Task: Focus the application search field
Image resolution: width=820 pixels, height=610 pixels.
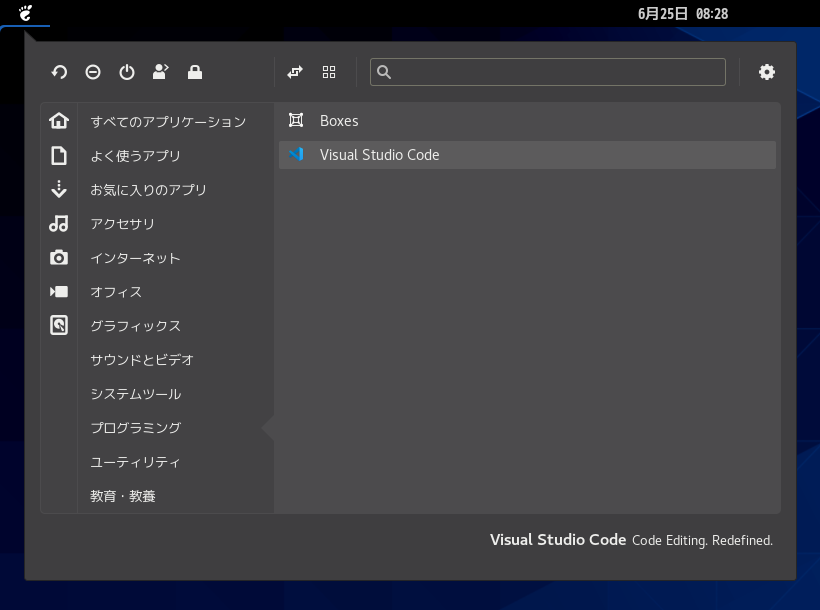Action: click(548, 72)
